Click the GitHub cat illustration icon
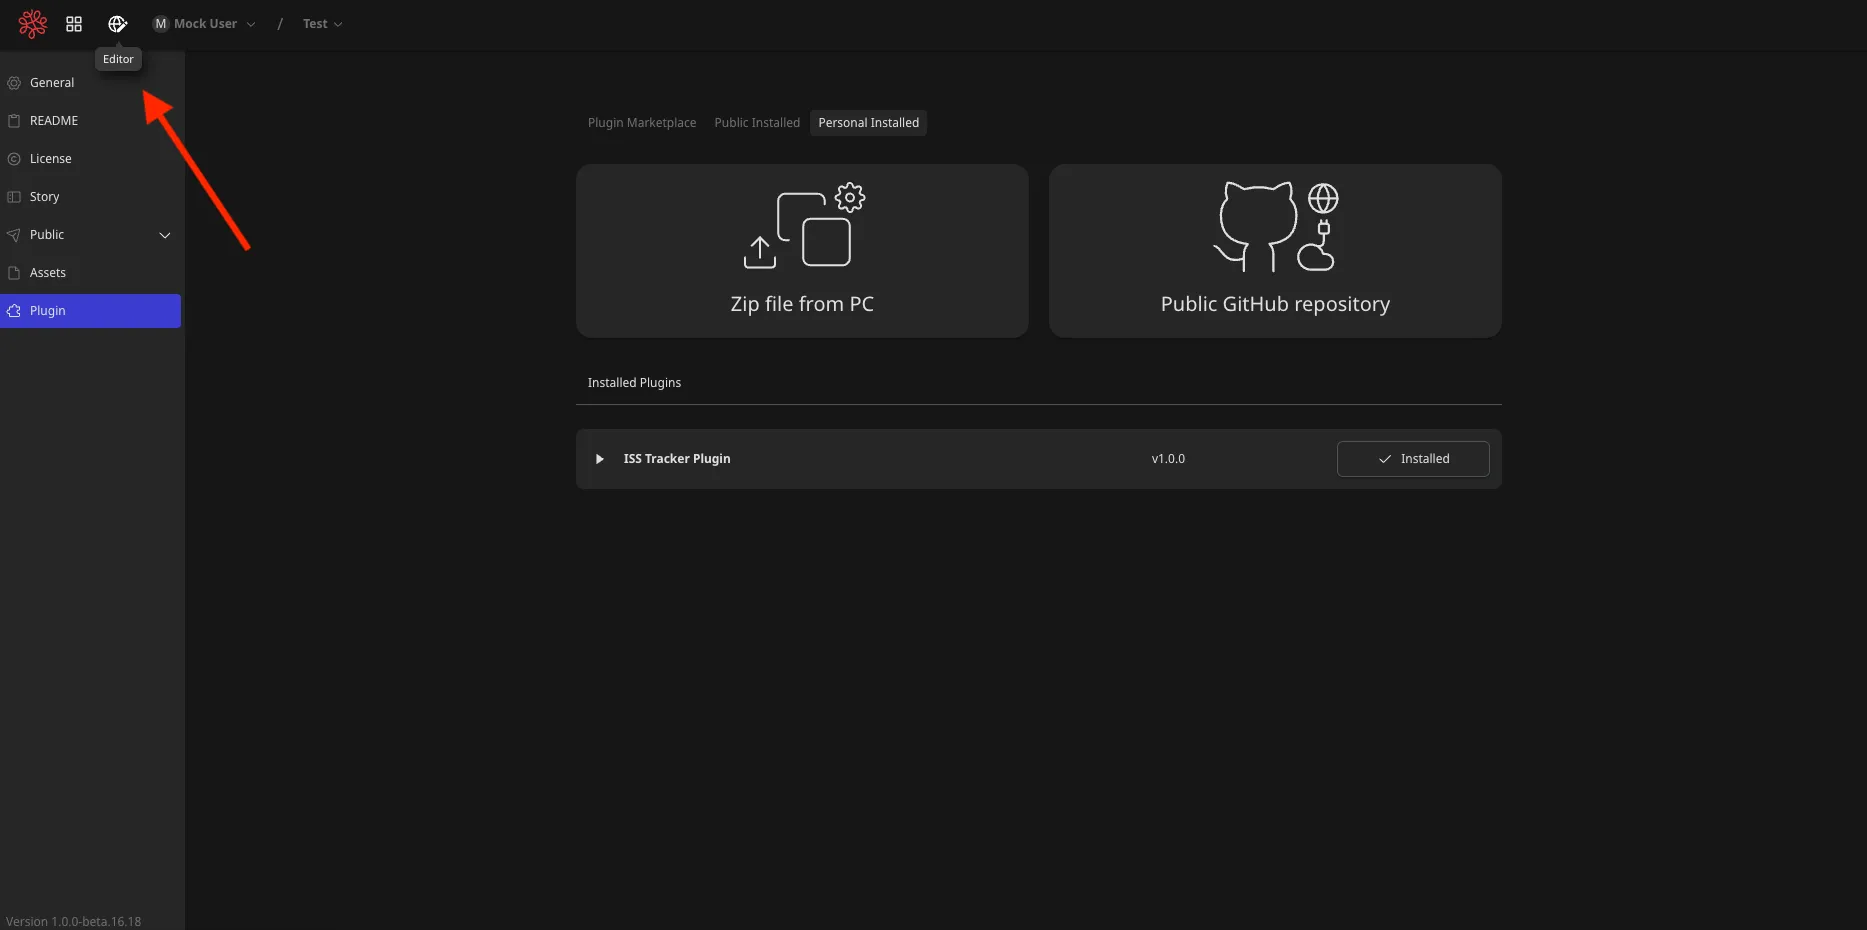The width and height of the screenshot is (1867, 930). [1276, 226]
